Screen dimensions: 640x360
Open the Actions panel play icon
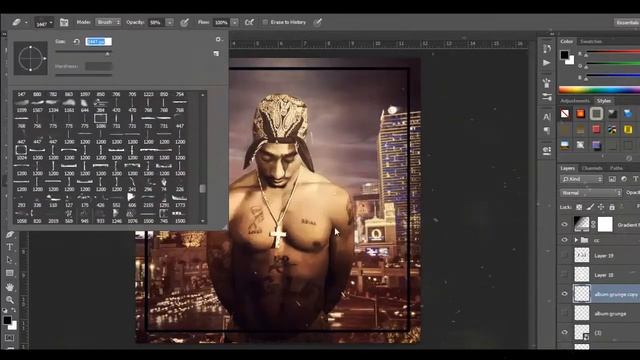[547, 63]
